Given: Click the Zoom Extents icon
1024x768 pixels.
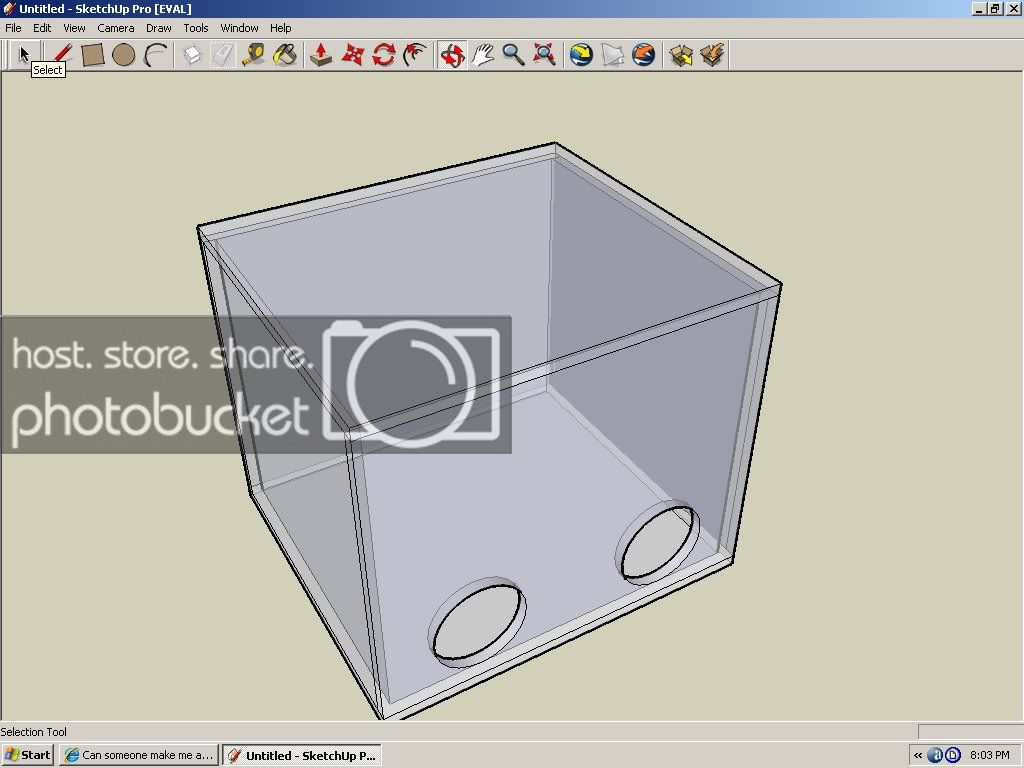Looking at the screenshot, I should (x=544, y=55).
